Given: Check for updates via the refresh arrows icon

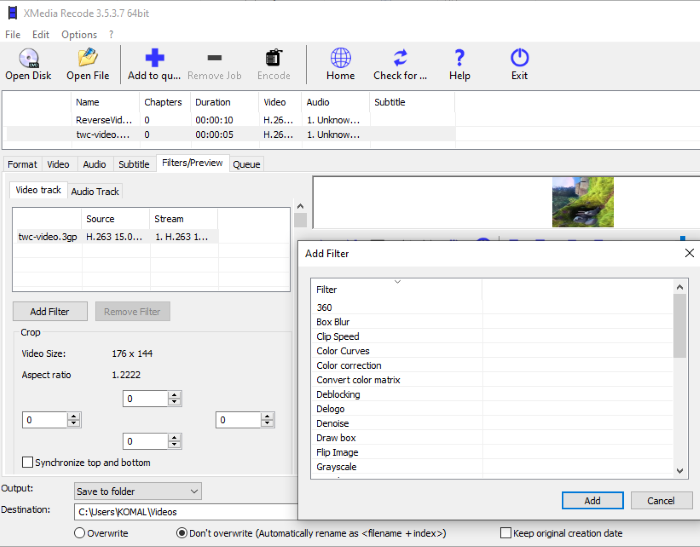Looking at the screenshot, I should point(400,58).
